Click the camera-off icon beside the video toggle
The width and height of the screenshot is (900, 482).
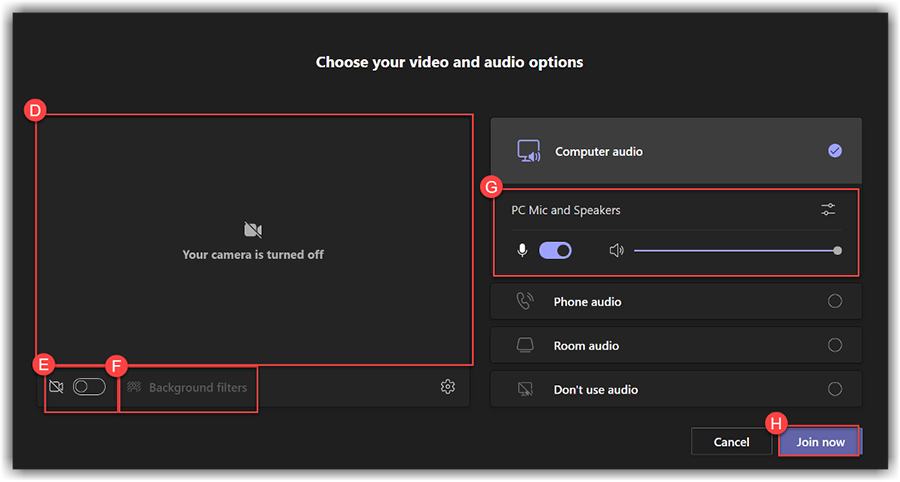click(56, 387)
